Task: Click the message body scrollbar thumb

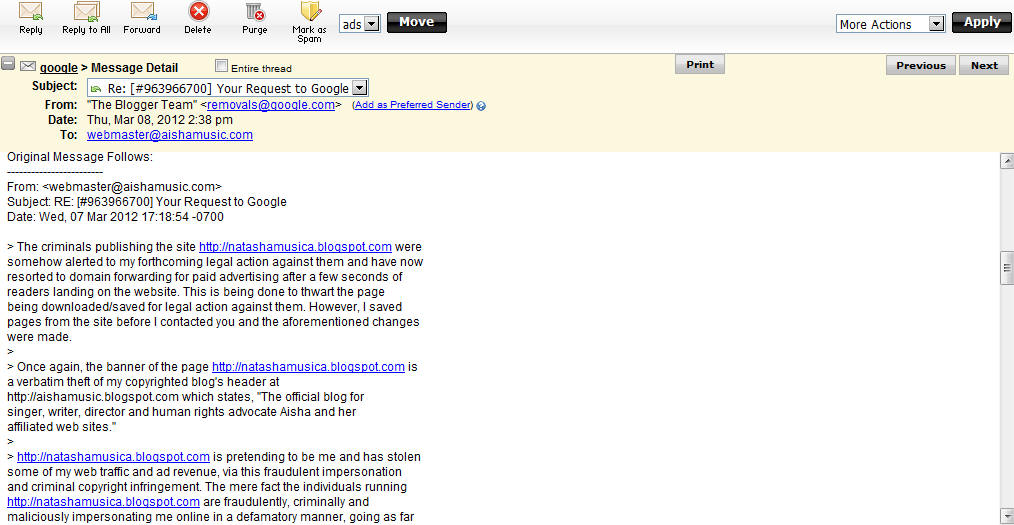Action: [1007, 268]
